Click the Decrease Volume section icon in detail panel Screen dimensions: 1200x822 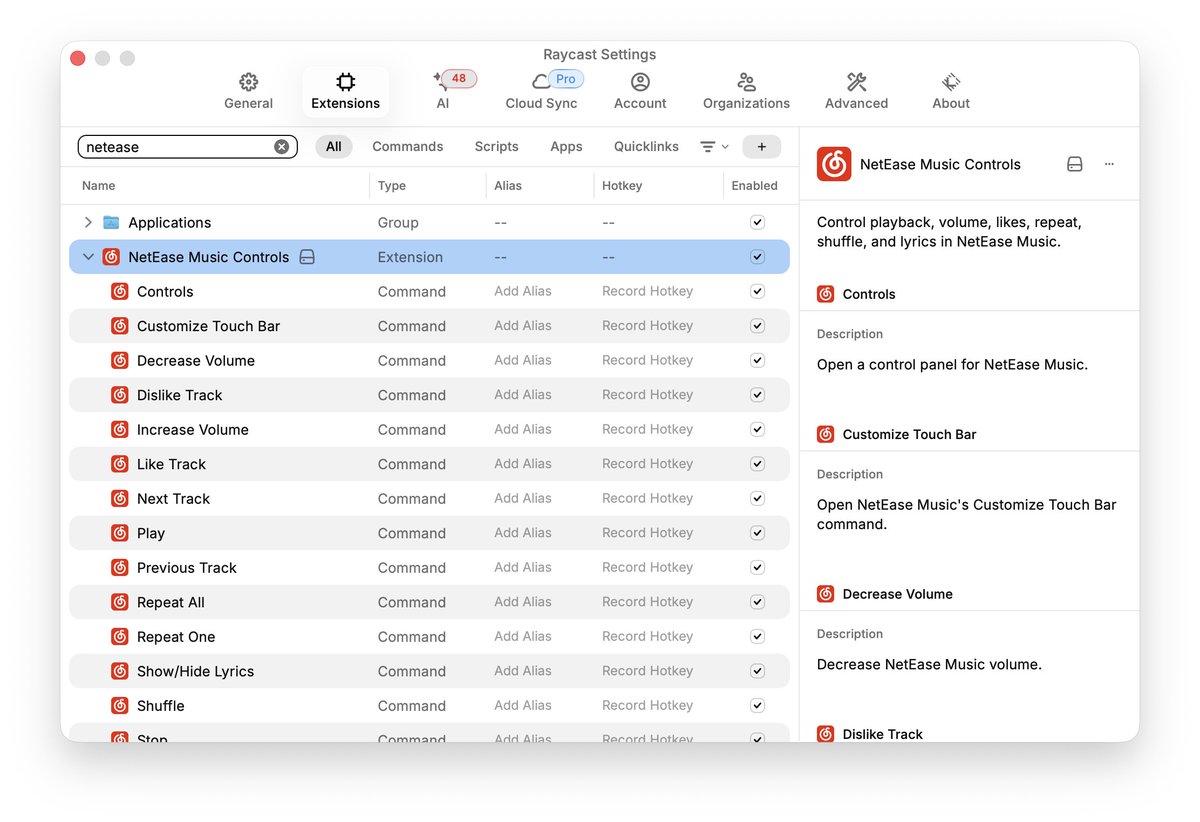[825, 594]
